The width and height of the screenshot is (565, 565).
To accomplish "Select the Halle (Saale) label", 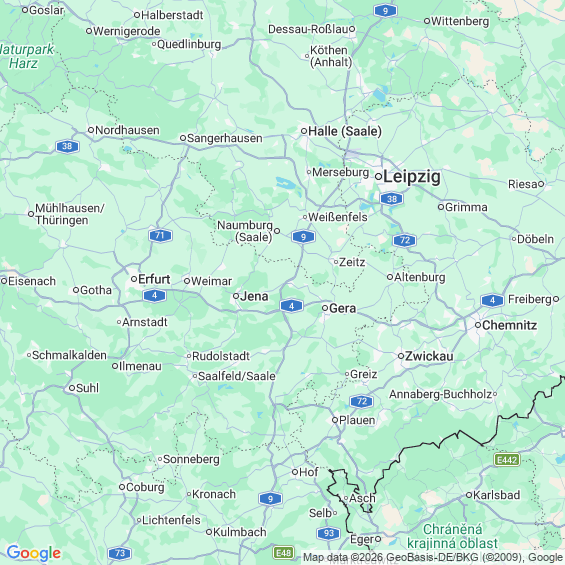I will [x=345, y=131].
